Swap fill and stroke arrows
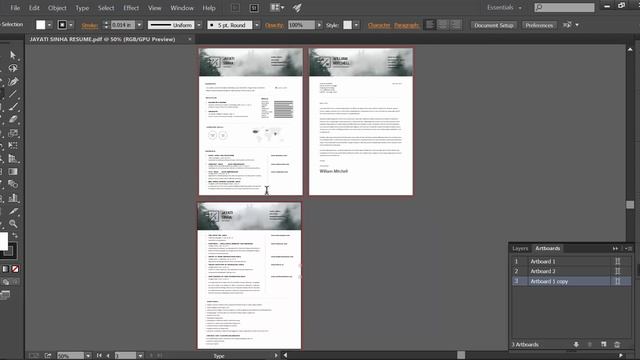Screen dimensions: 640x360 tap(15, 236)
